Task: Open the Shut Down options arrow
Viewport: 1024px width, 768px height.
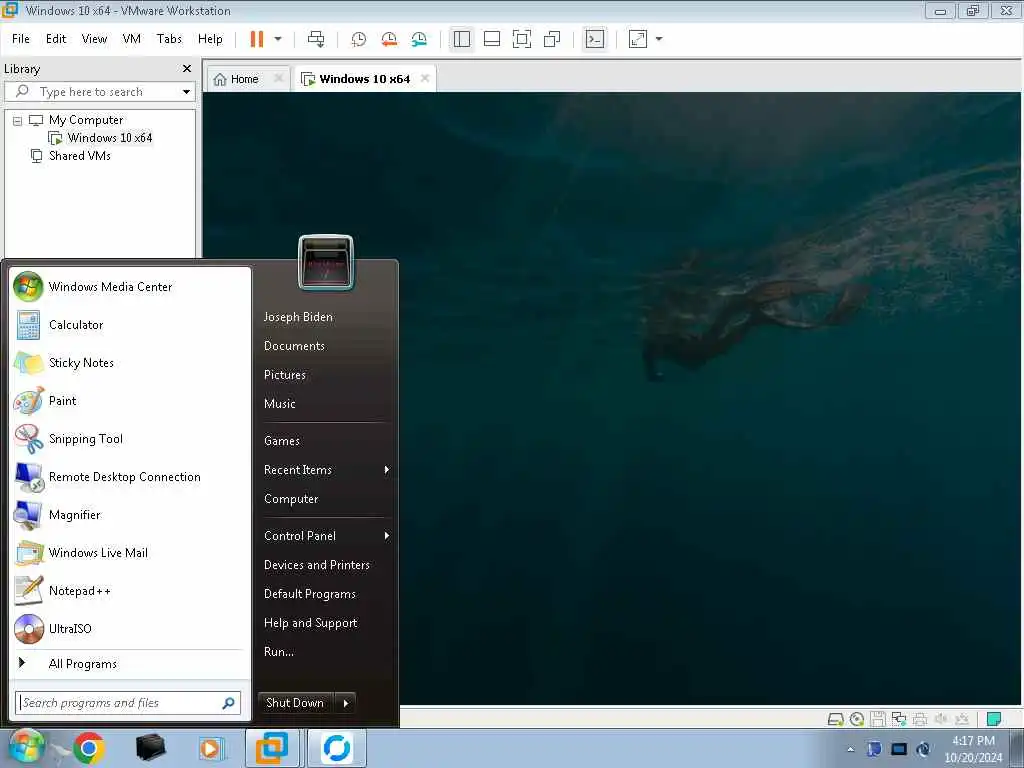Action: (x=345, y=703)
